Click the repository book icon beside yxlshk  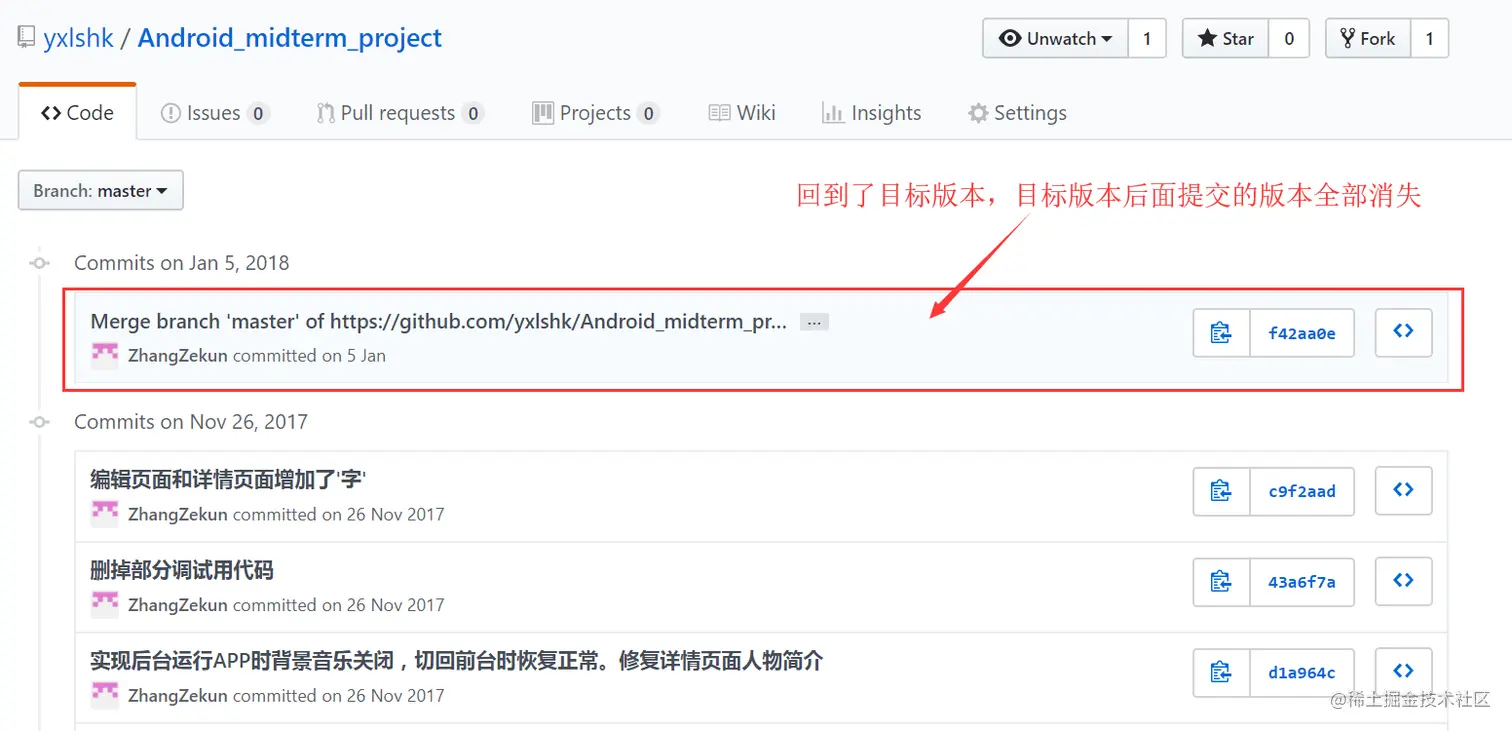(x=27, y=39)
